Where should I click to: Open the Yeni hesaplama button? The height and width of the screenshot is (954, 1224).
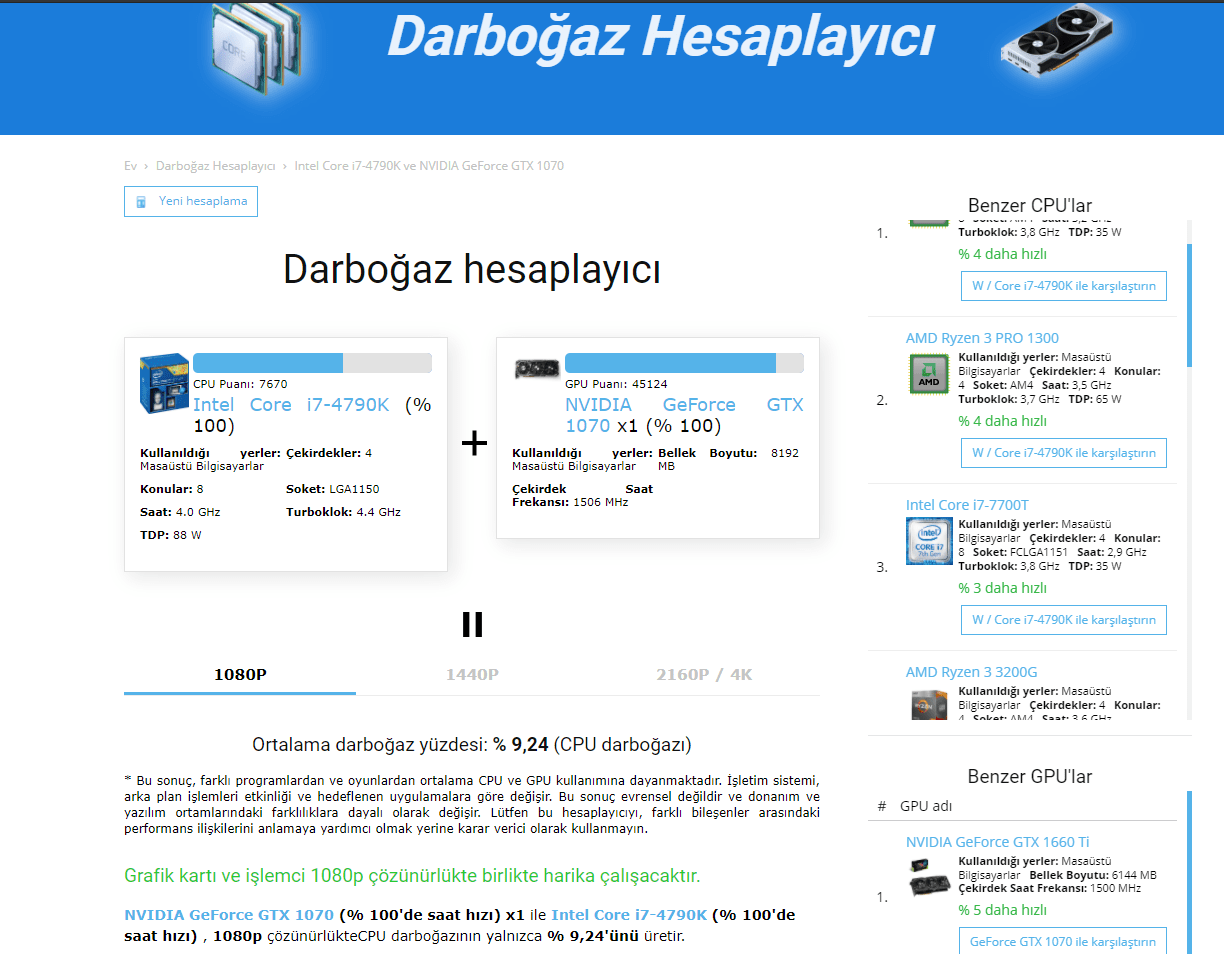click(x=191, y=201)
